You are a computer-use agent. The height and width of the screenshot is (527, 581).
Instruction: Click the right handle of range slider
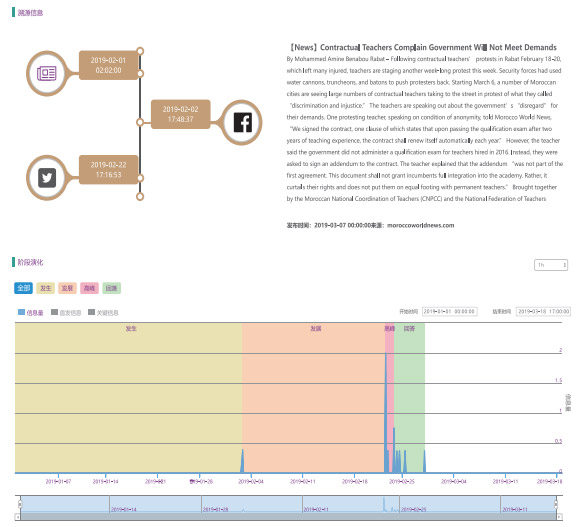(556, 504)
